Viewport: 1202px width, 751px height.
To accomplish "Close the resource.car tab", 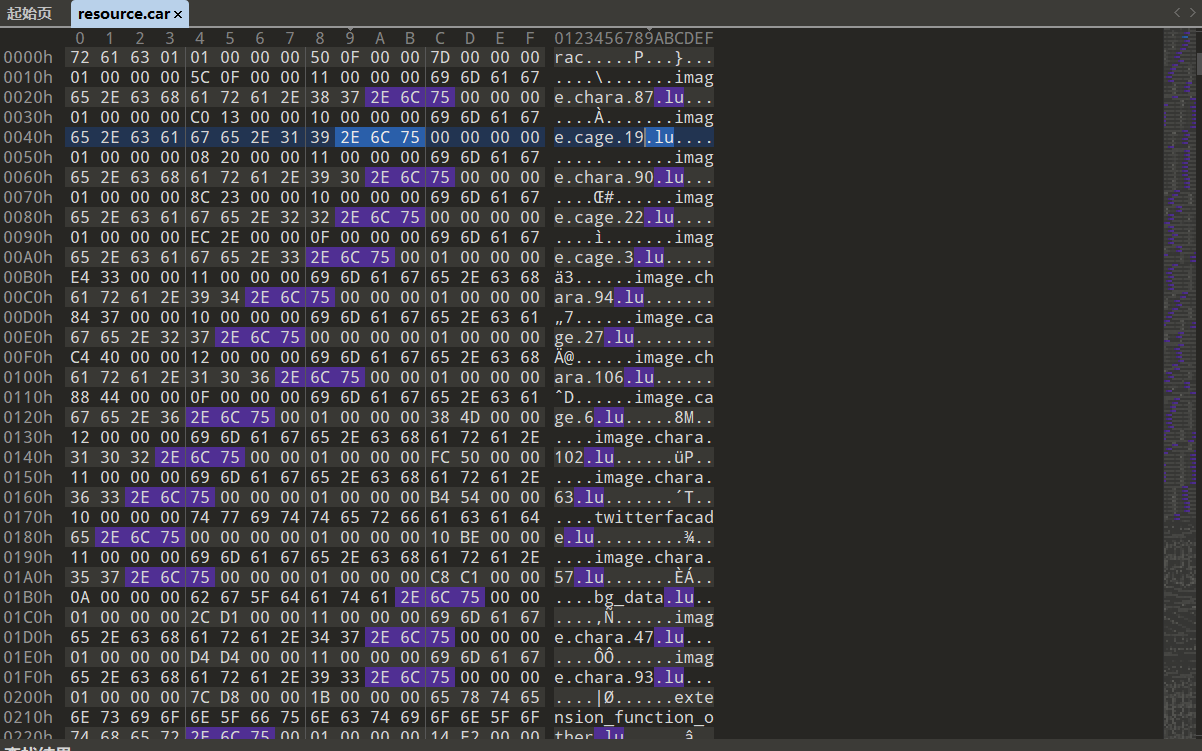I will [178, 15].
